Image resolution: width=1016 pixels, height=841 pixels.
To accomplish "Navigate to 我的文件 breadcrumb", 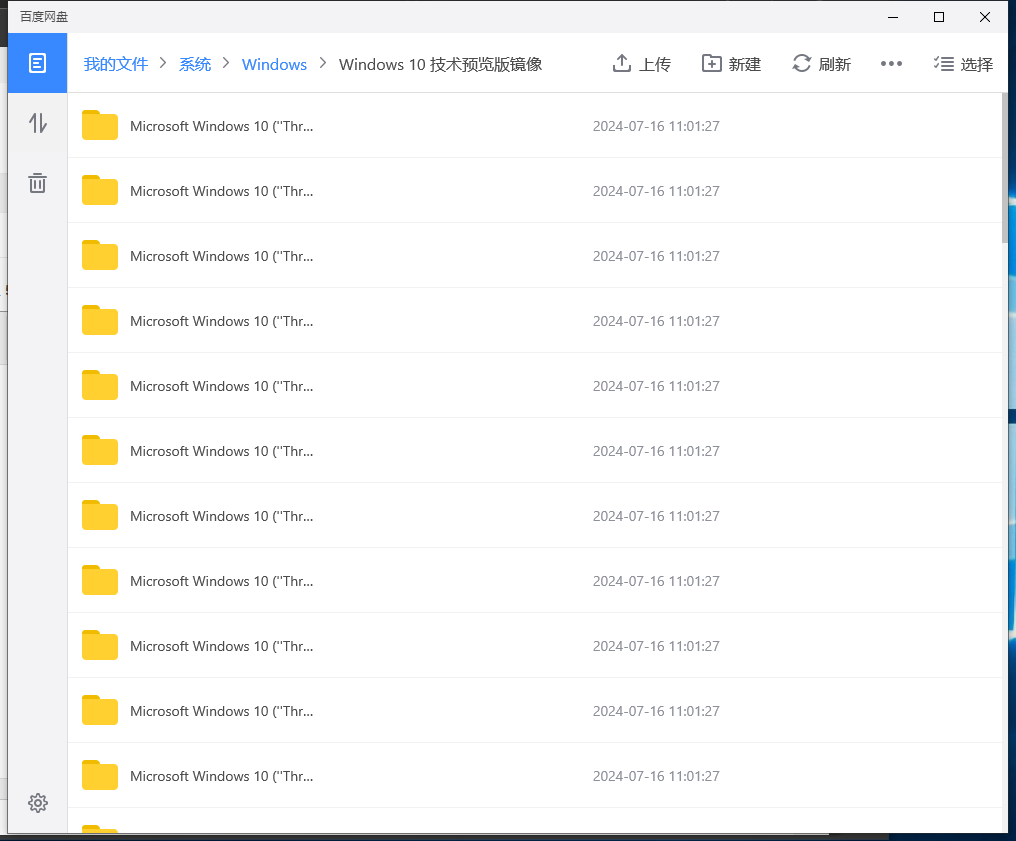I will pos(115,64).
